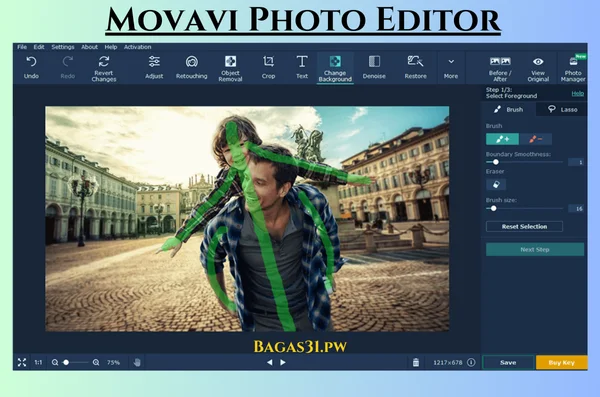Click the Boundary Smoothness value field
The height and width of the screenshot is (397, 600).
coord(576,162)
